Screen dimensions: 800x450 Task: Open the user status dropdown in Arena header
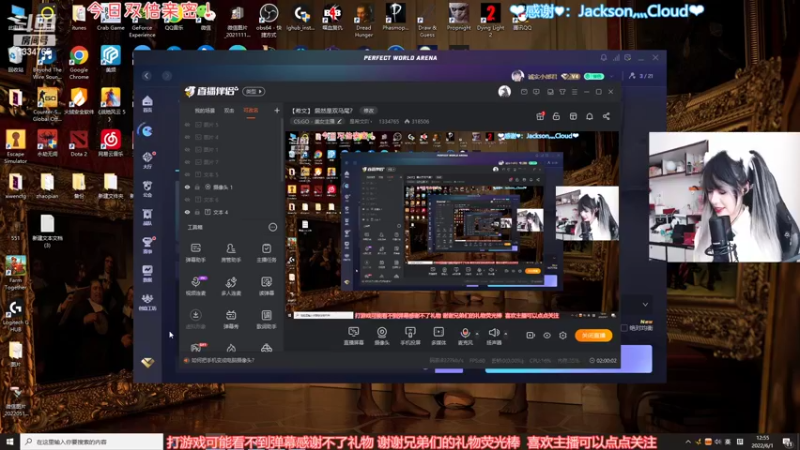click(612, 76)
